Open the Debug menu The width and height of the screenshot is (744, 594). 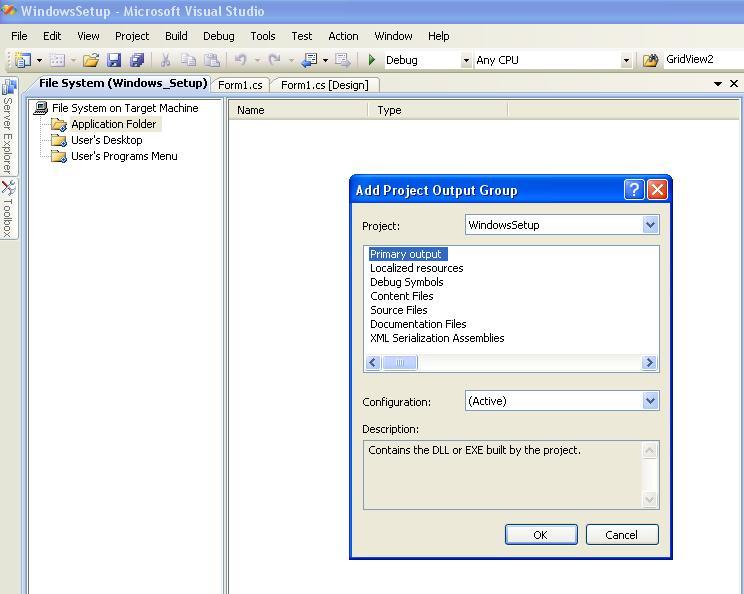(x=219, y=36)
